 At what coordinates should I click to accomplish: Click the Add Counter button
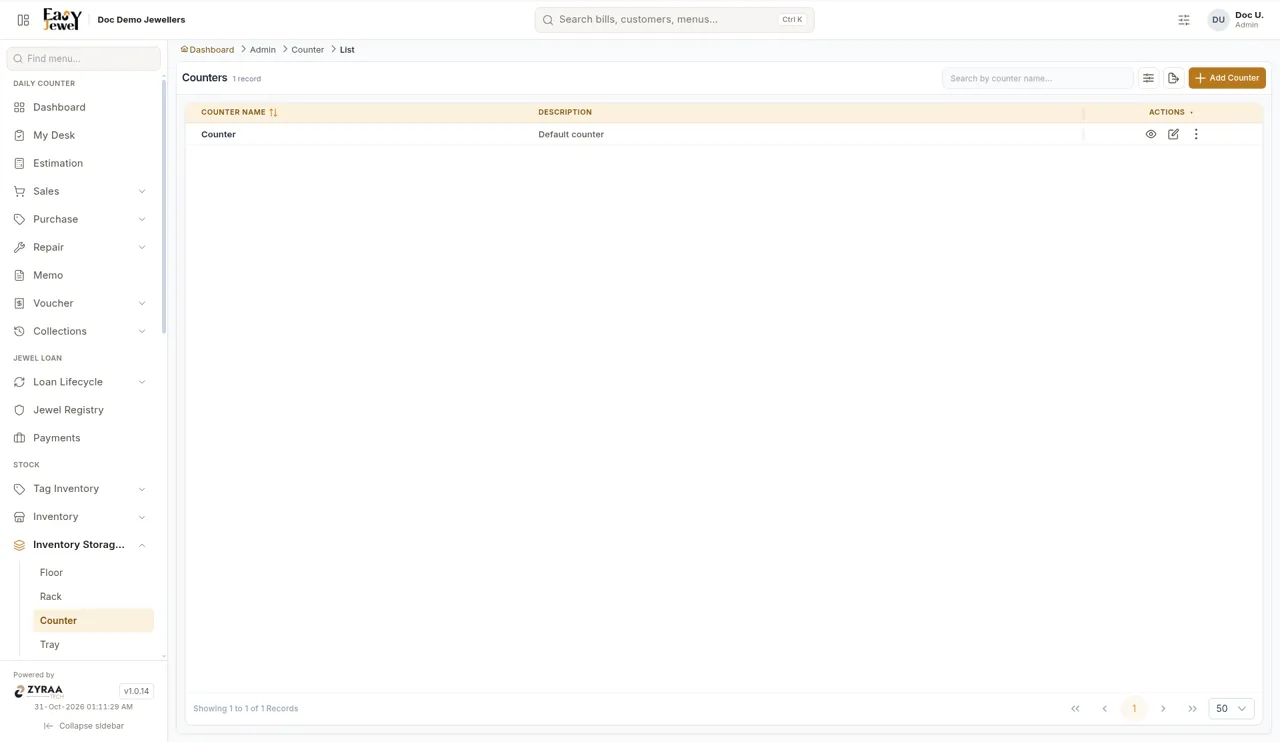pyautogui.click(x=1227, y=78)
